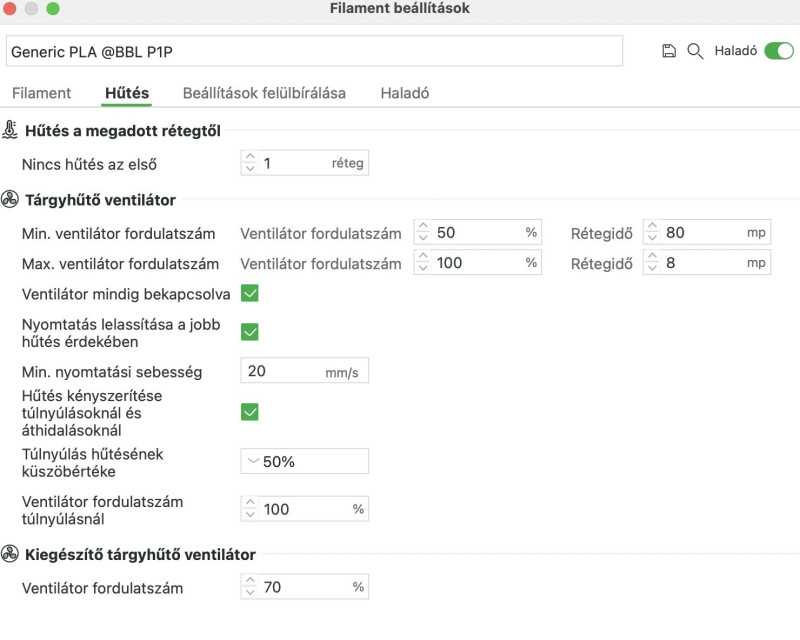The width and height of the screenshot is (800, 640).
Task: Decrease the Min. fan speed 50% value
Action: tap(423, 238)
